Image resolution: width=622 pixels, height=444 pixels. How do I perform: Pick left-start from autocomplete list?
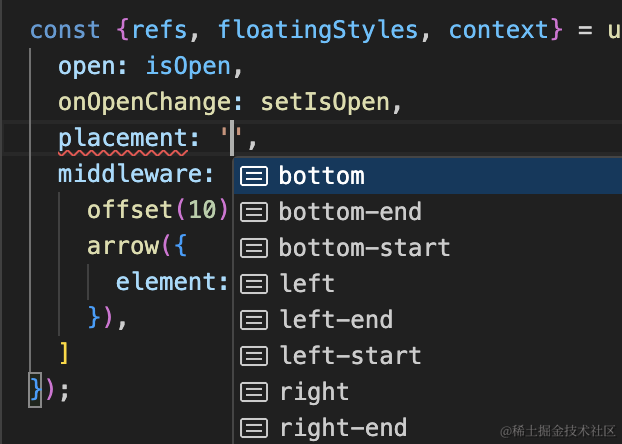pyautogui.click(x=349, y=356)
